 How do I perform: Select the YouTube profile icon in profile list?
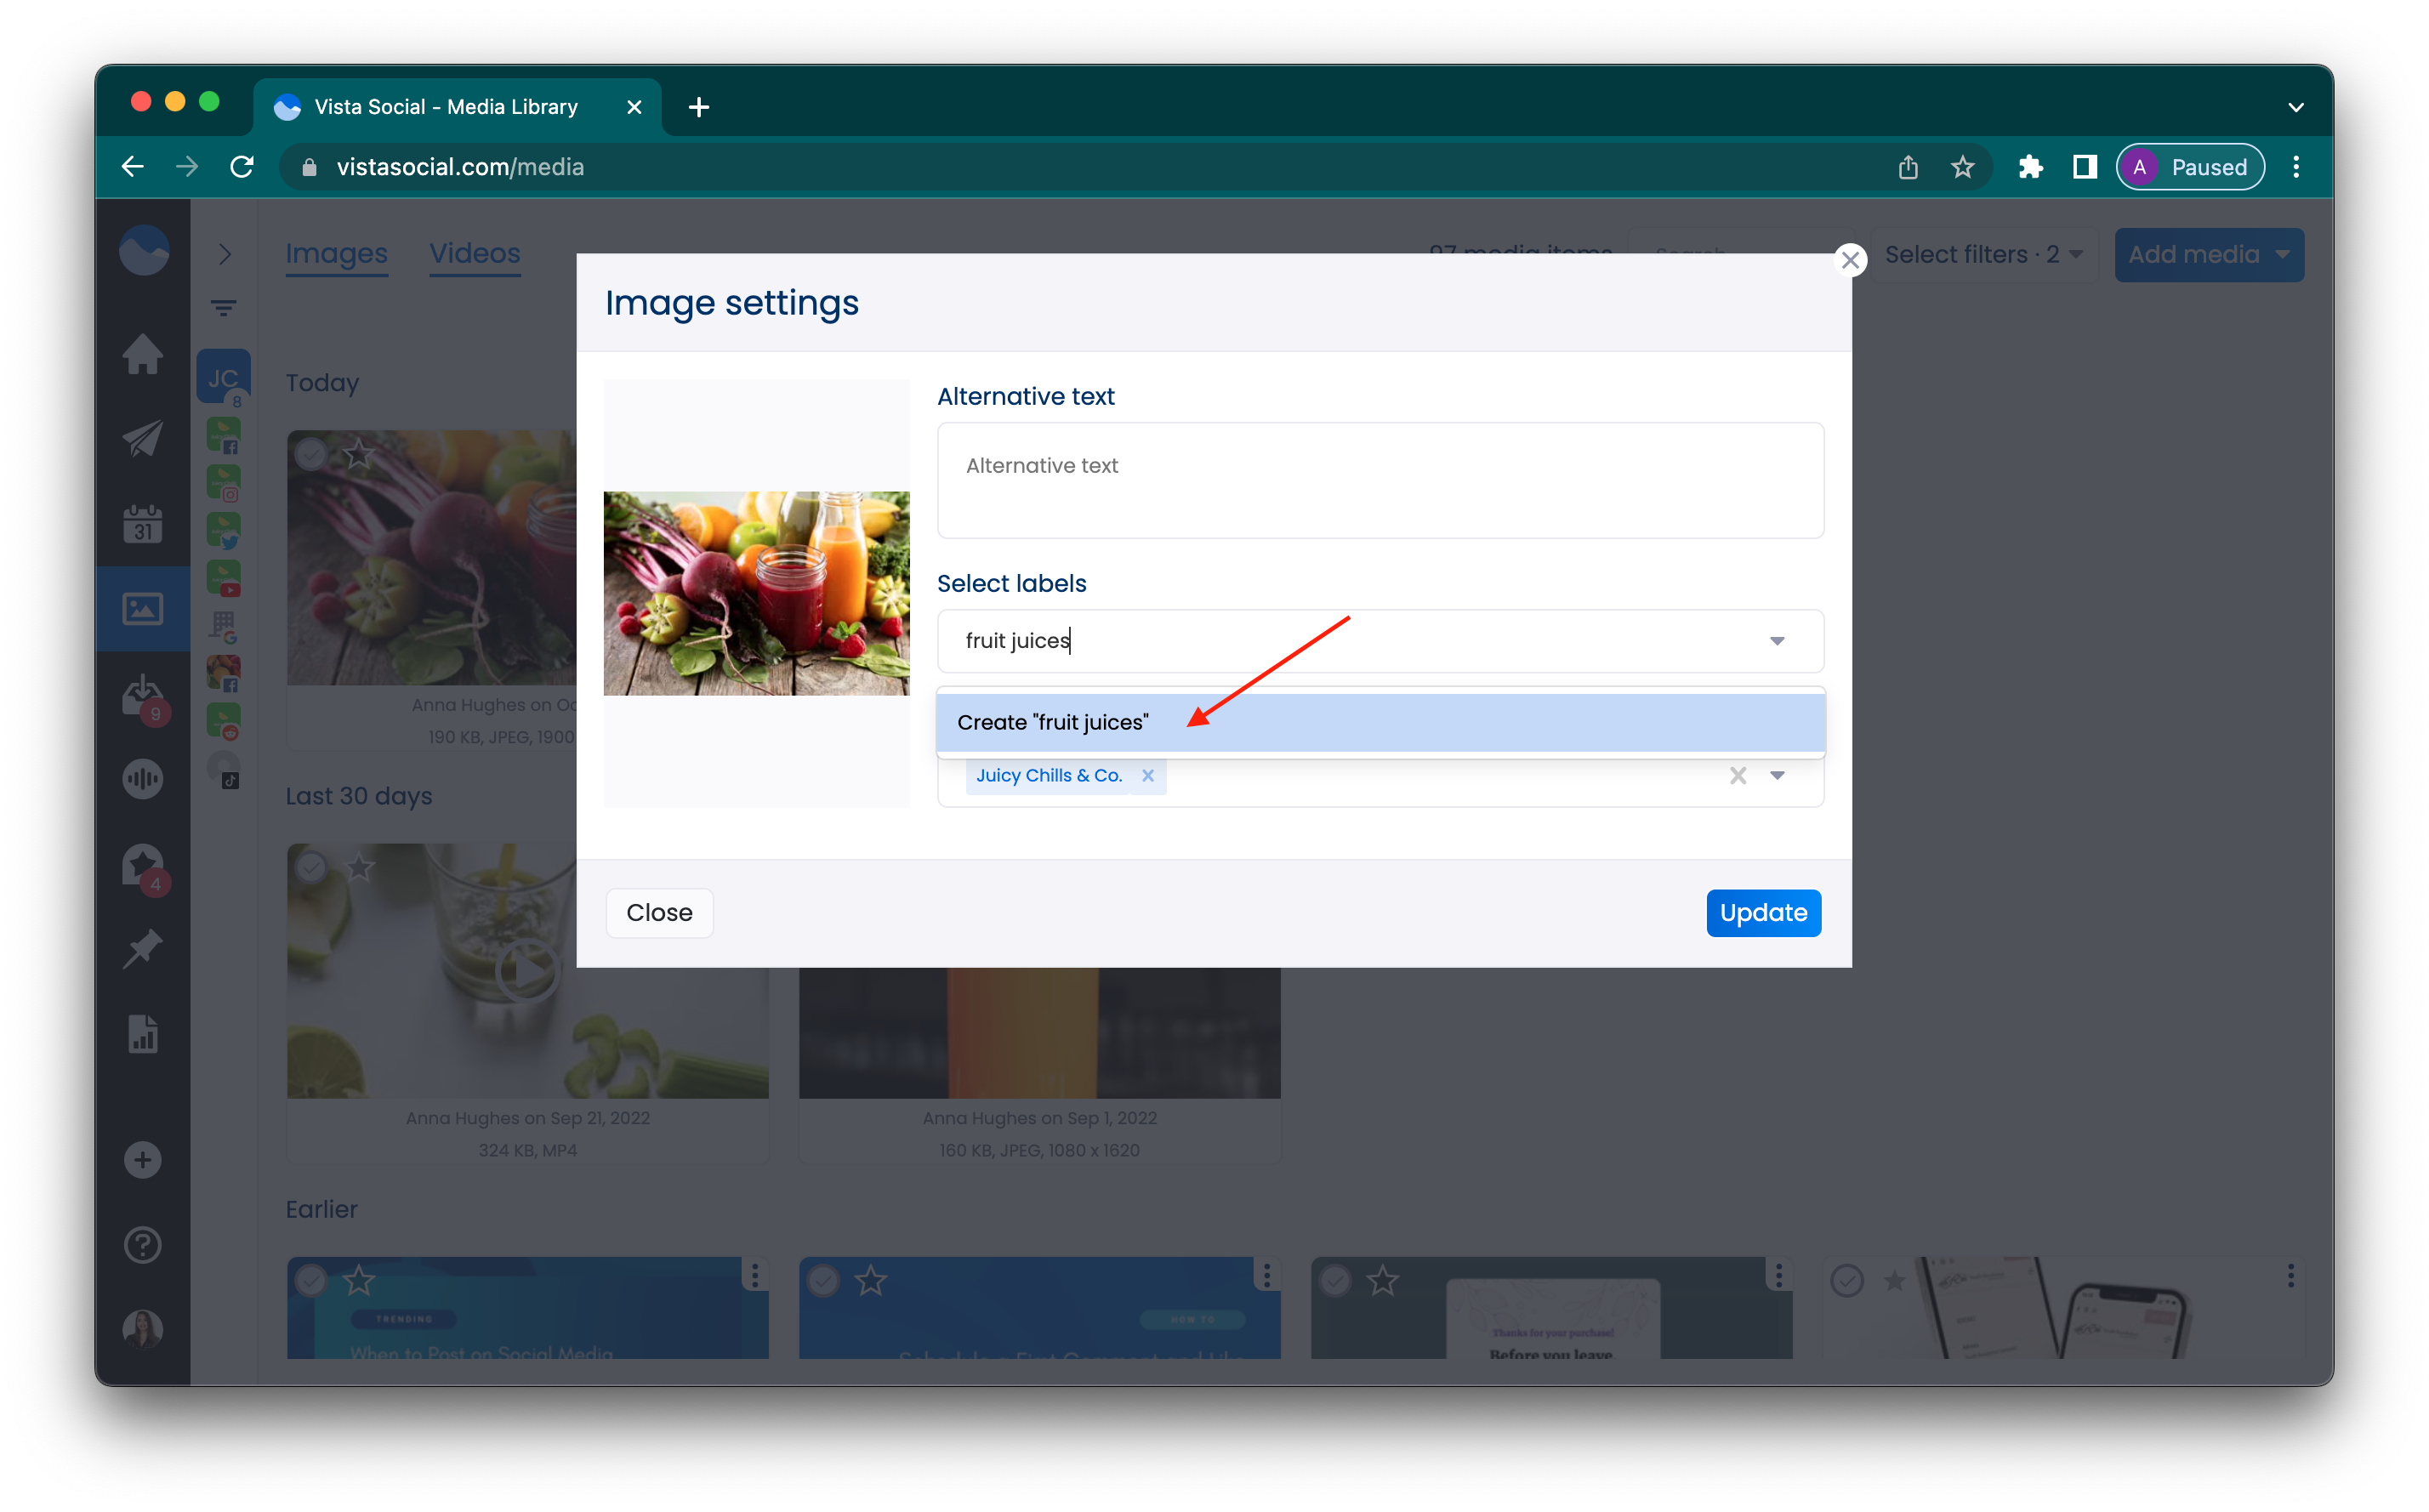224,578
